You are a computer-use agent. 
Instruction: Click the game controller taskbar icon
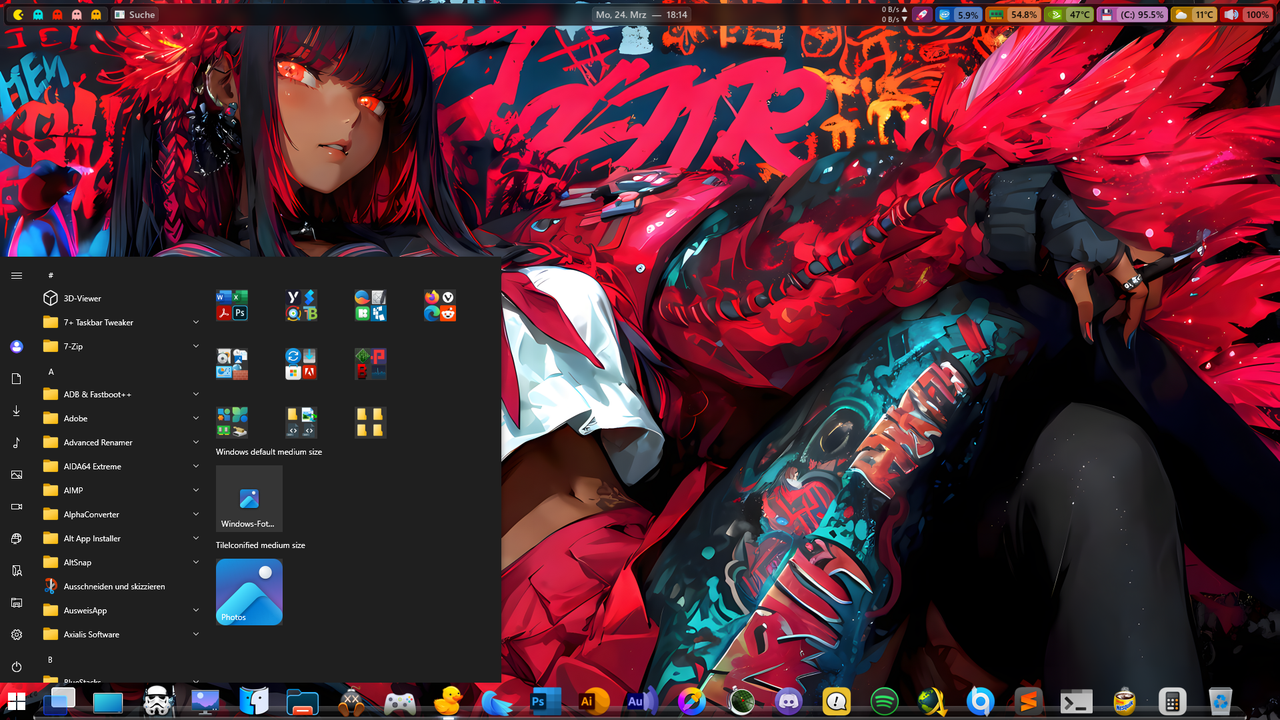pyautogui.click(x=400, y=703)
